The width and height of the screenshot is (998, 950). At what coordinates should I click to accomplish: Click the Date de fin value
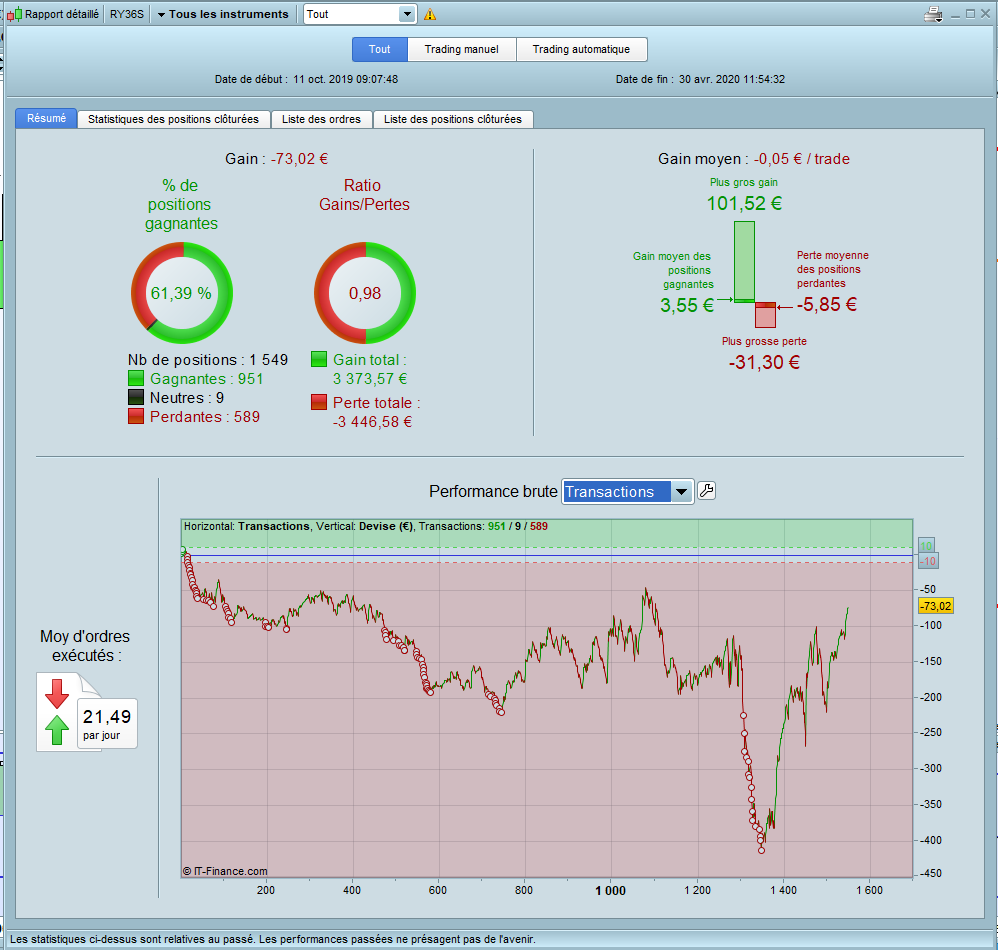tap(732, 80)
